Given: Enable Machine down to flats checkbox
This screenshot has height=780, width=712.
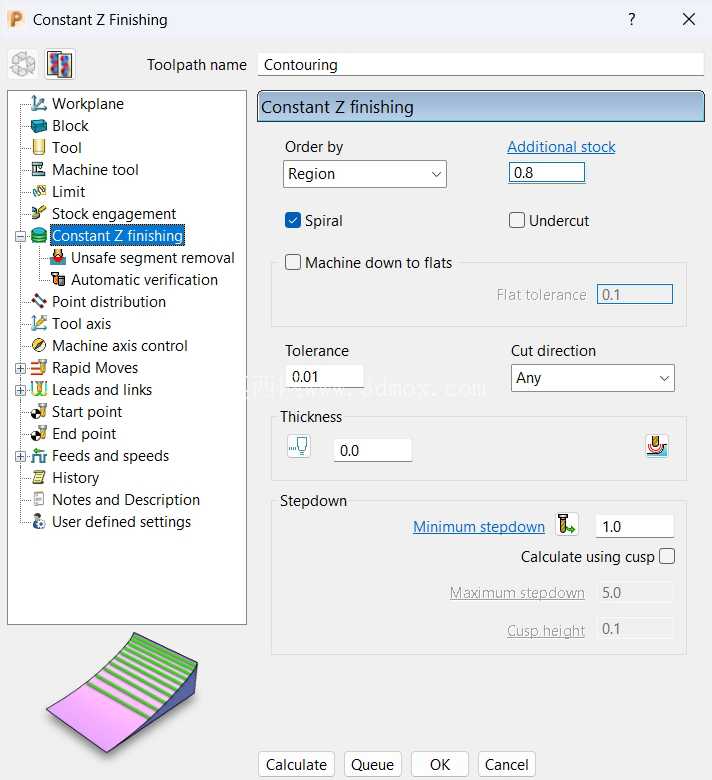Looking at the screenshot, I should 293,262.
